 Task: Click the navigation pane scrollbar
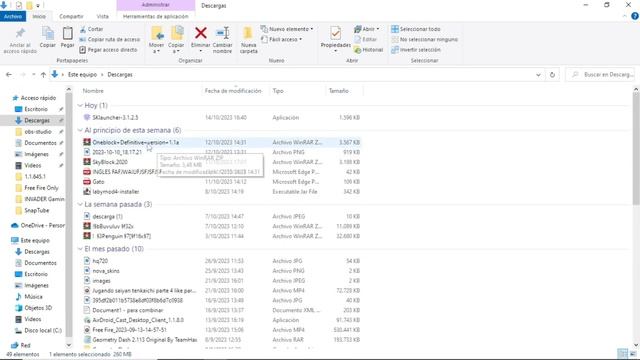click(x=69, y=216)
